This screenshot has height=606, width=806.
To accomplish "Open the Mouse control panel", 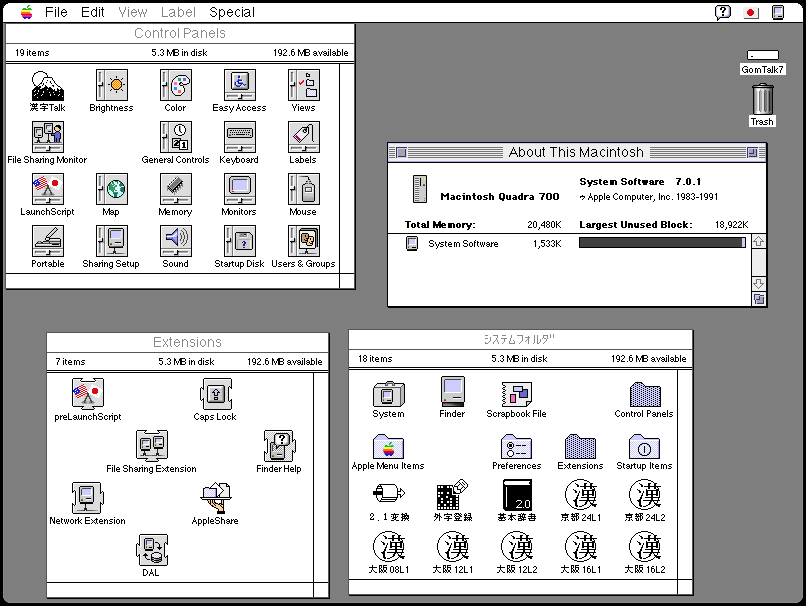I will [x=303, y=189].
